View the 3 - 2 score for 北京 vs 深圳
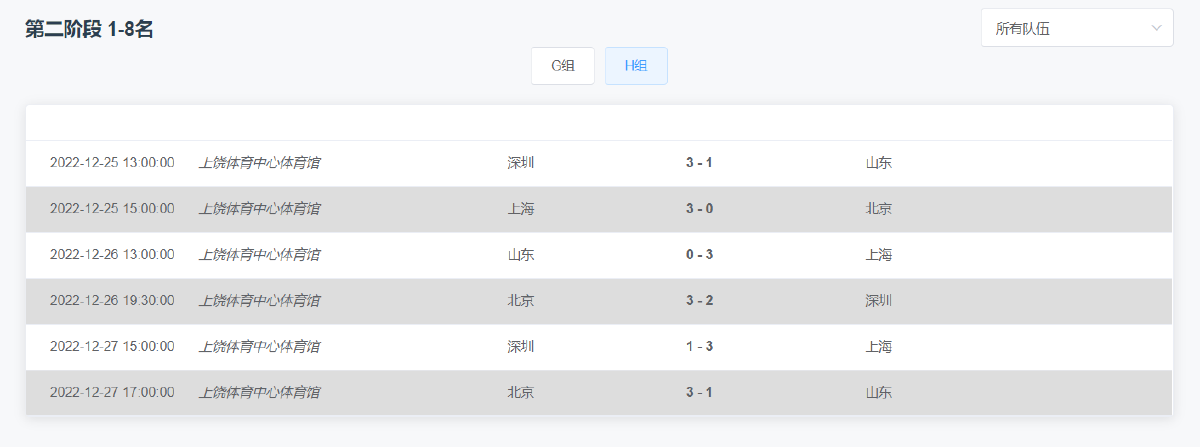1200x447 pixels. (x=699, y=301)
